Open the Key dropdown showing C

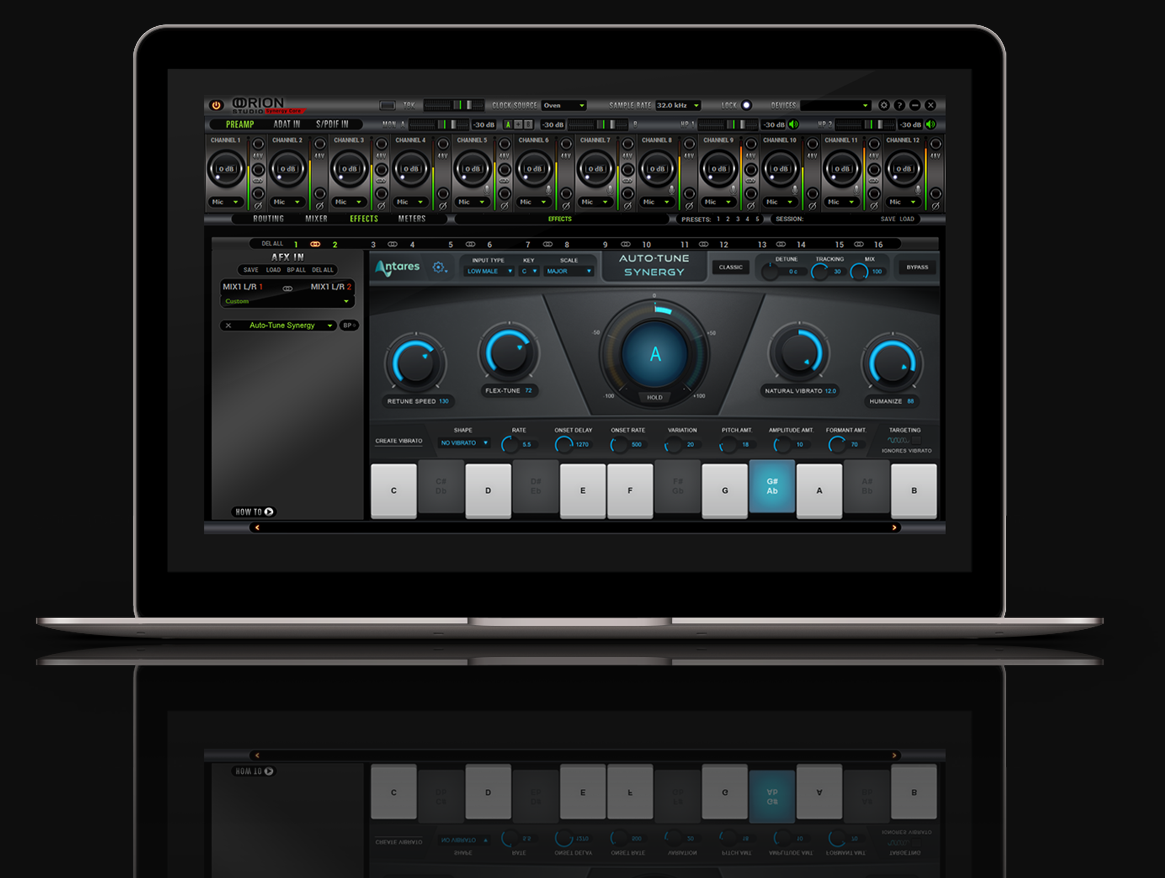pos(529,271)
